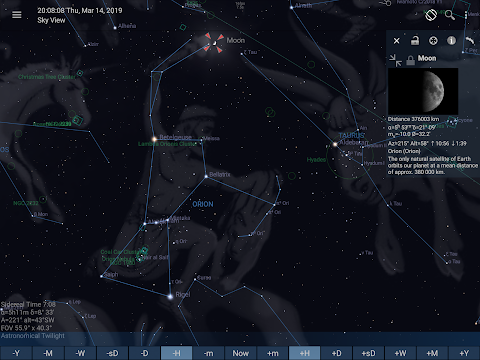Select the star Alhena
Viewport: 480px width, 360px height.
115,28
